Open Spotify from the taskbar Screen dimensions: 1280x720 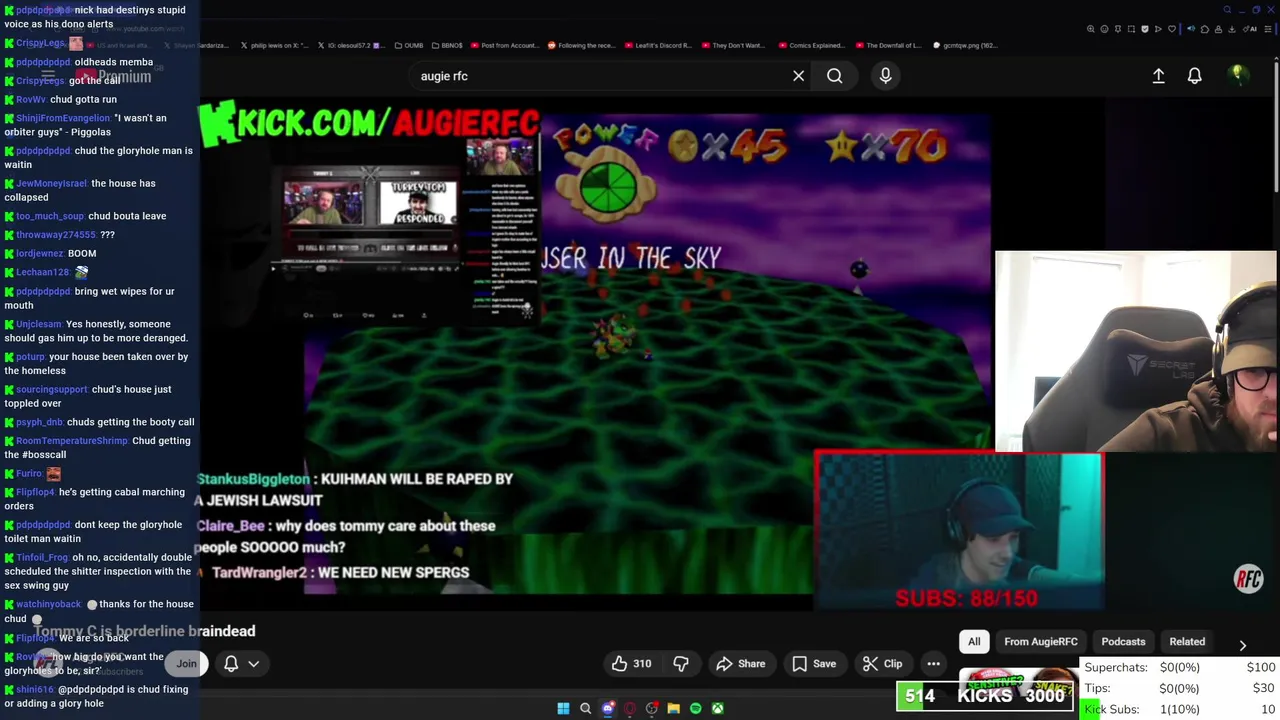tap(695, 708)
